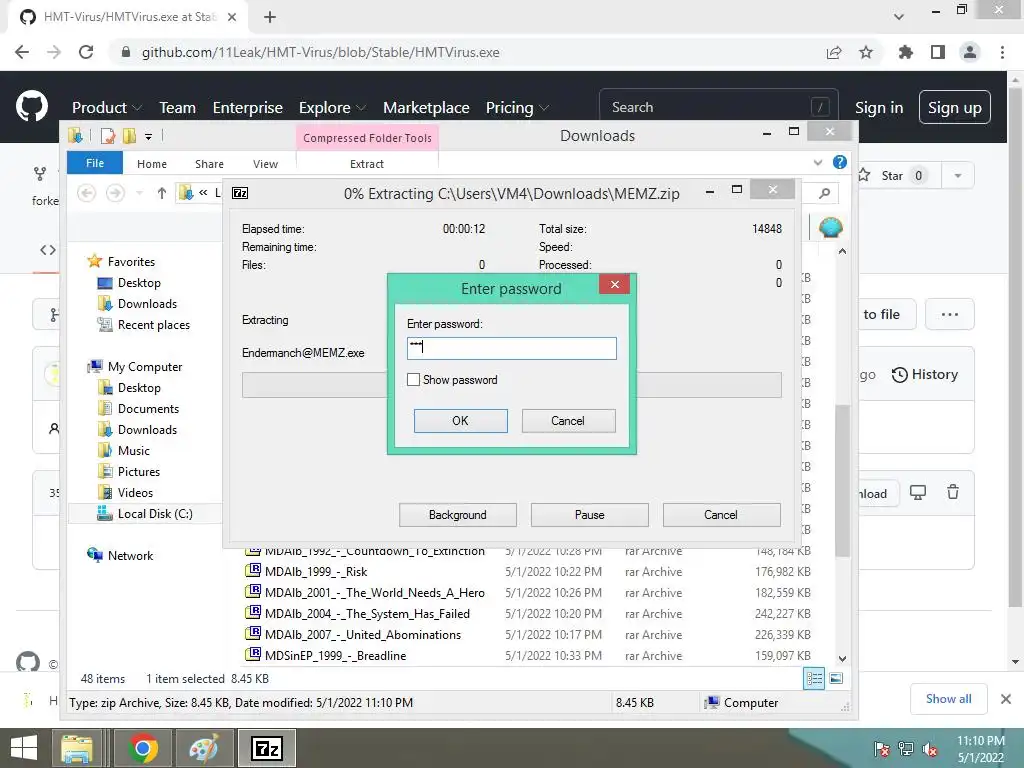Click the Explorer back navigation arrow
This screenshot has height=768, width=1024.
point(87,193)
